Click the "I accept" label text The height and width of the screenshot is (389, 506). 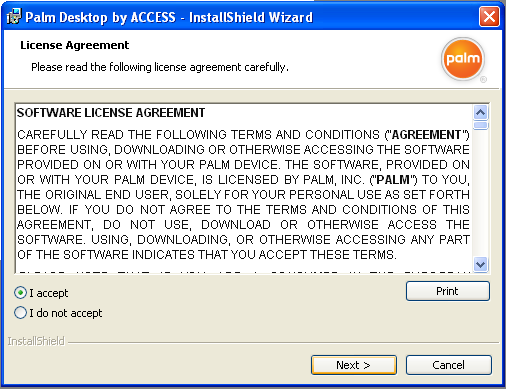pos(49,293)
